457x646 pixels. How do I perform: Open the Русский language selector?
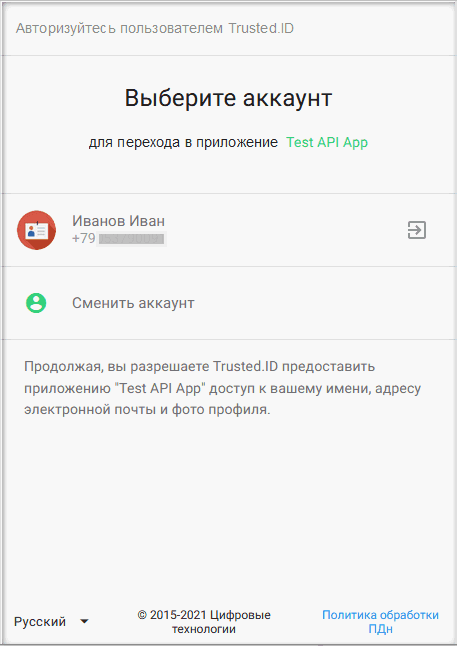(52, 621)
